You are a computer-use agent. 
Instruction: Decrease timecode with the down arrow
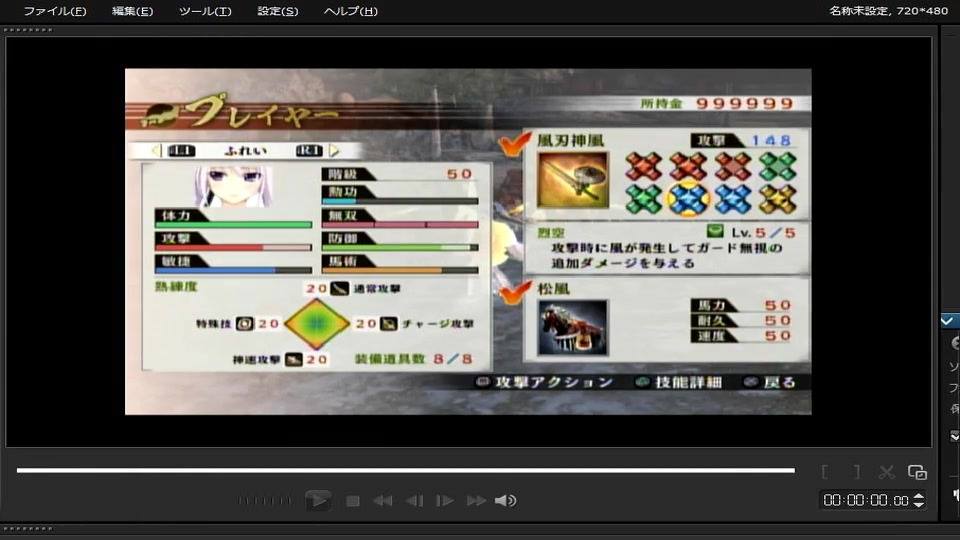click(x=918, y=504)
